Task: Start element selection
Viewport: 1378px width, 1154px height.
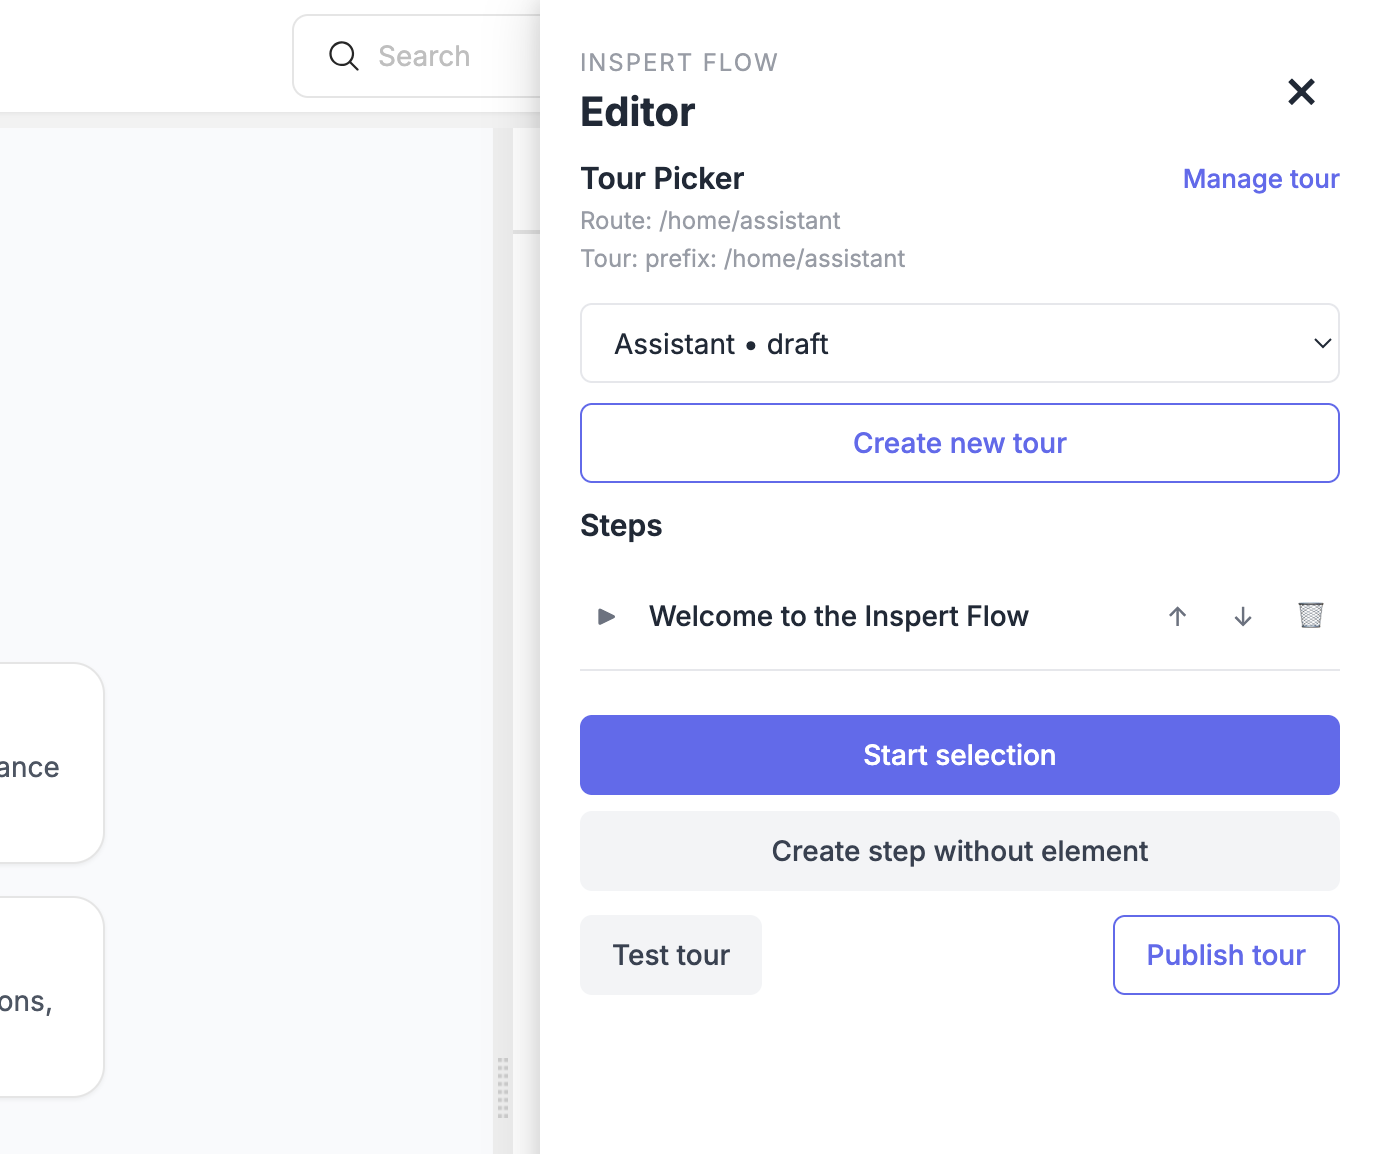Action: tap(959, 755)
